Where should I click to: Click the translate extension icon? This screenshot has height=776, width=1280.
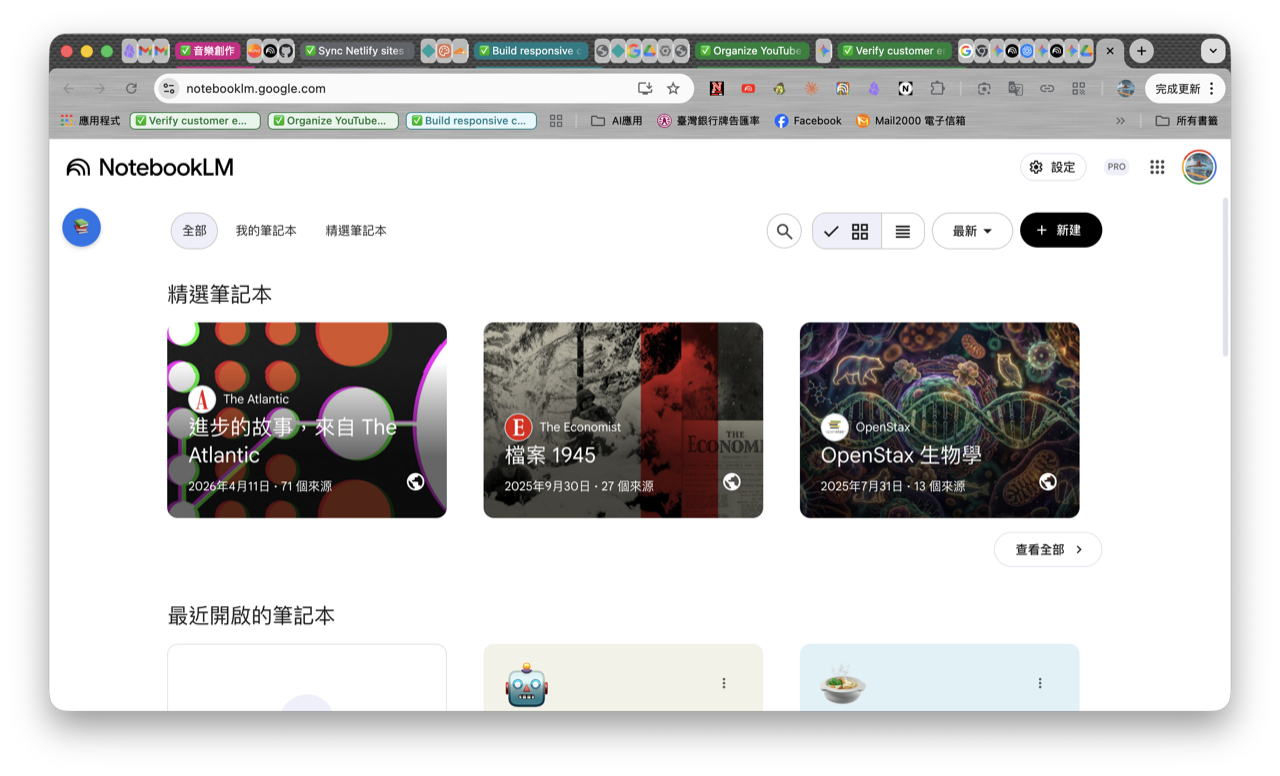click(1015, 88)
